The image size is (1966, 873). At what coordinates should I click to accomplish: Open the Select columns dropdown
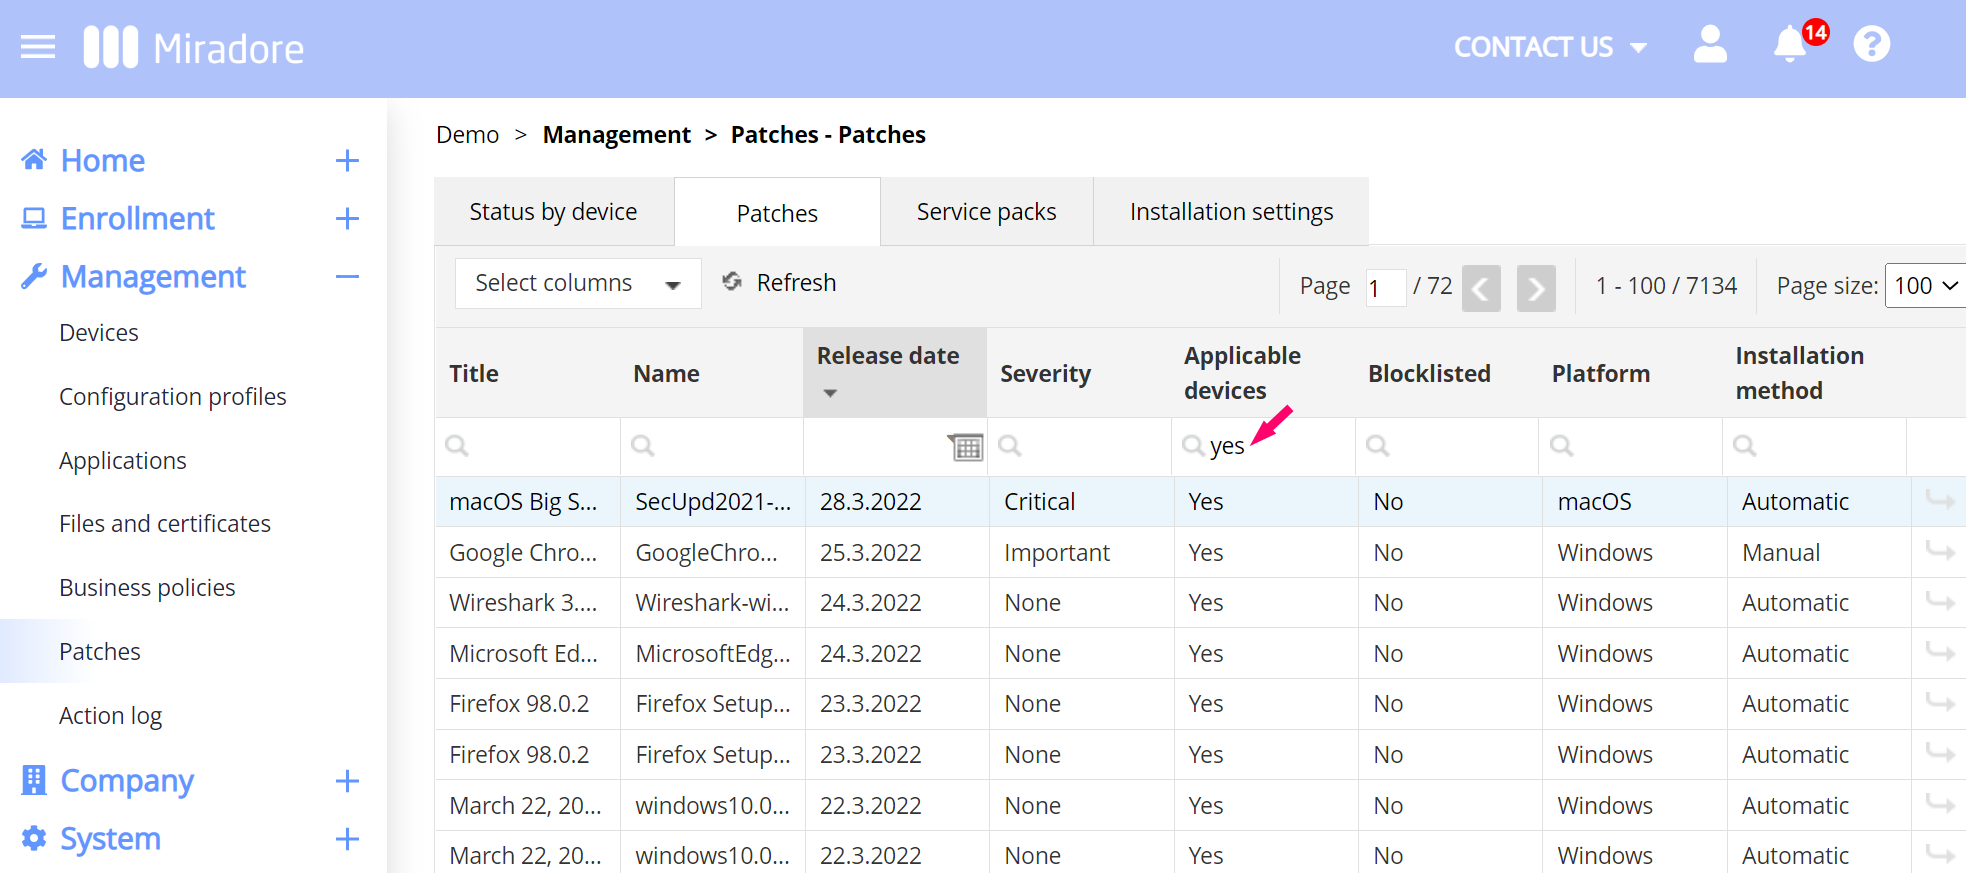point(578,284)
